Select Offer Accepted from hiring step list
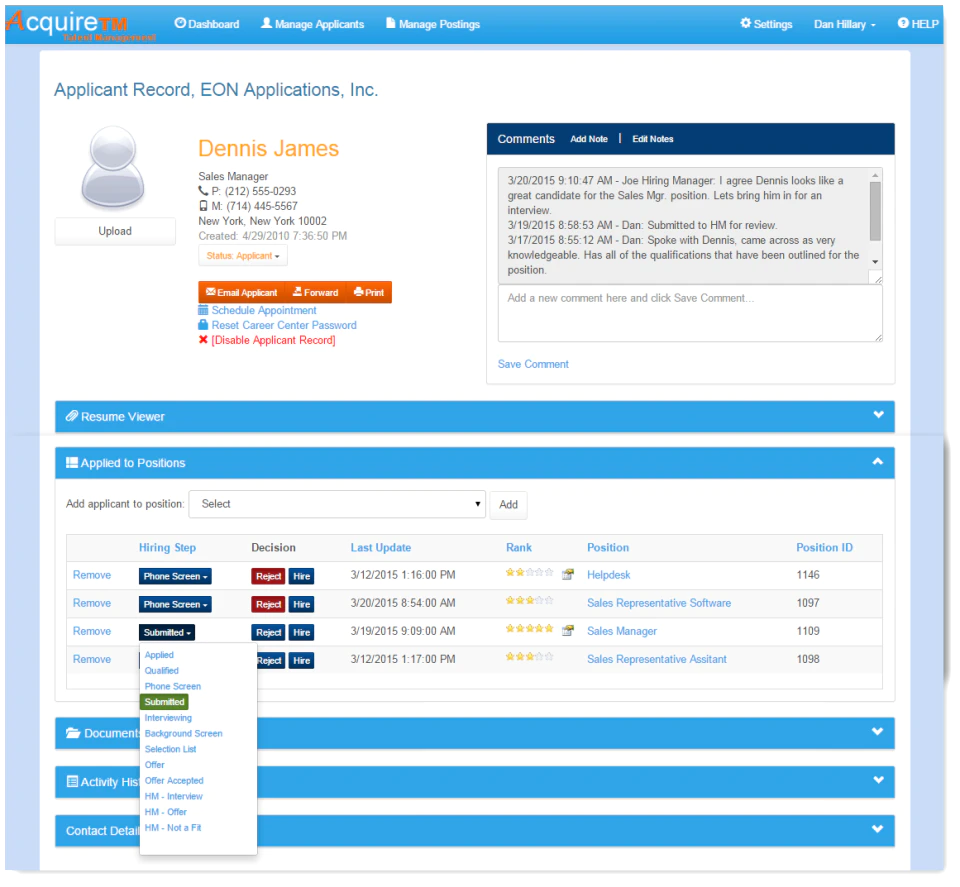 pos(174,781)
